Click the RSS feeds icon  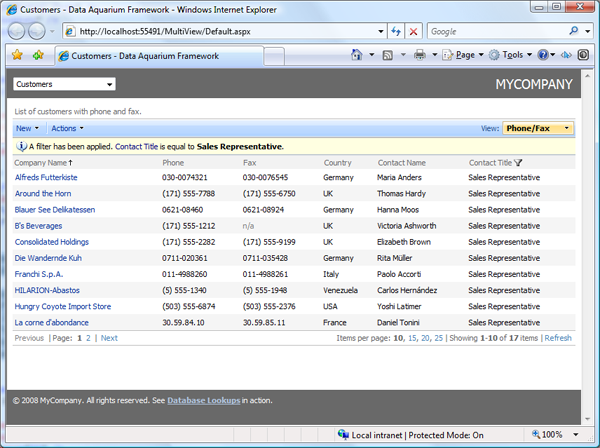[387, 55]
